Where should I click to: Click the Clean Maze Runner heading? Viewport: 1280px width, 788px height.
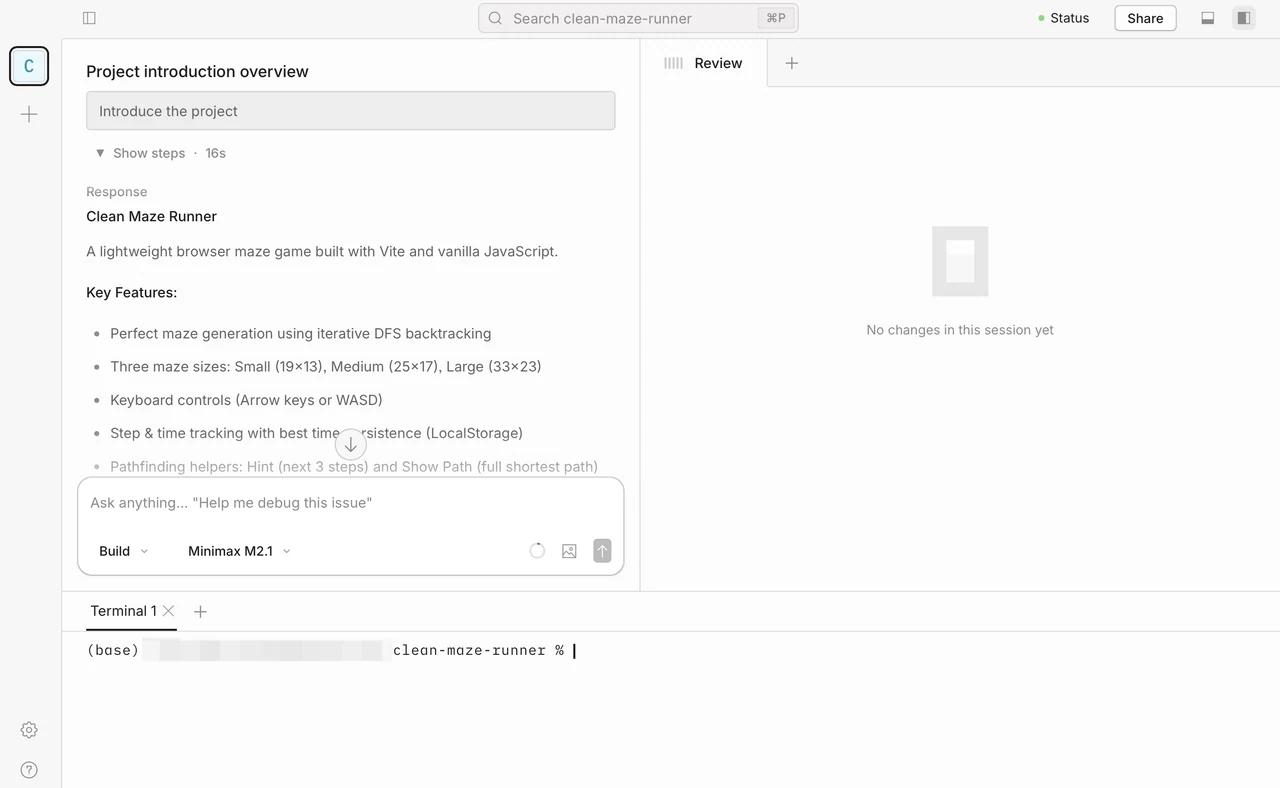151,216
